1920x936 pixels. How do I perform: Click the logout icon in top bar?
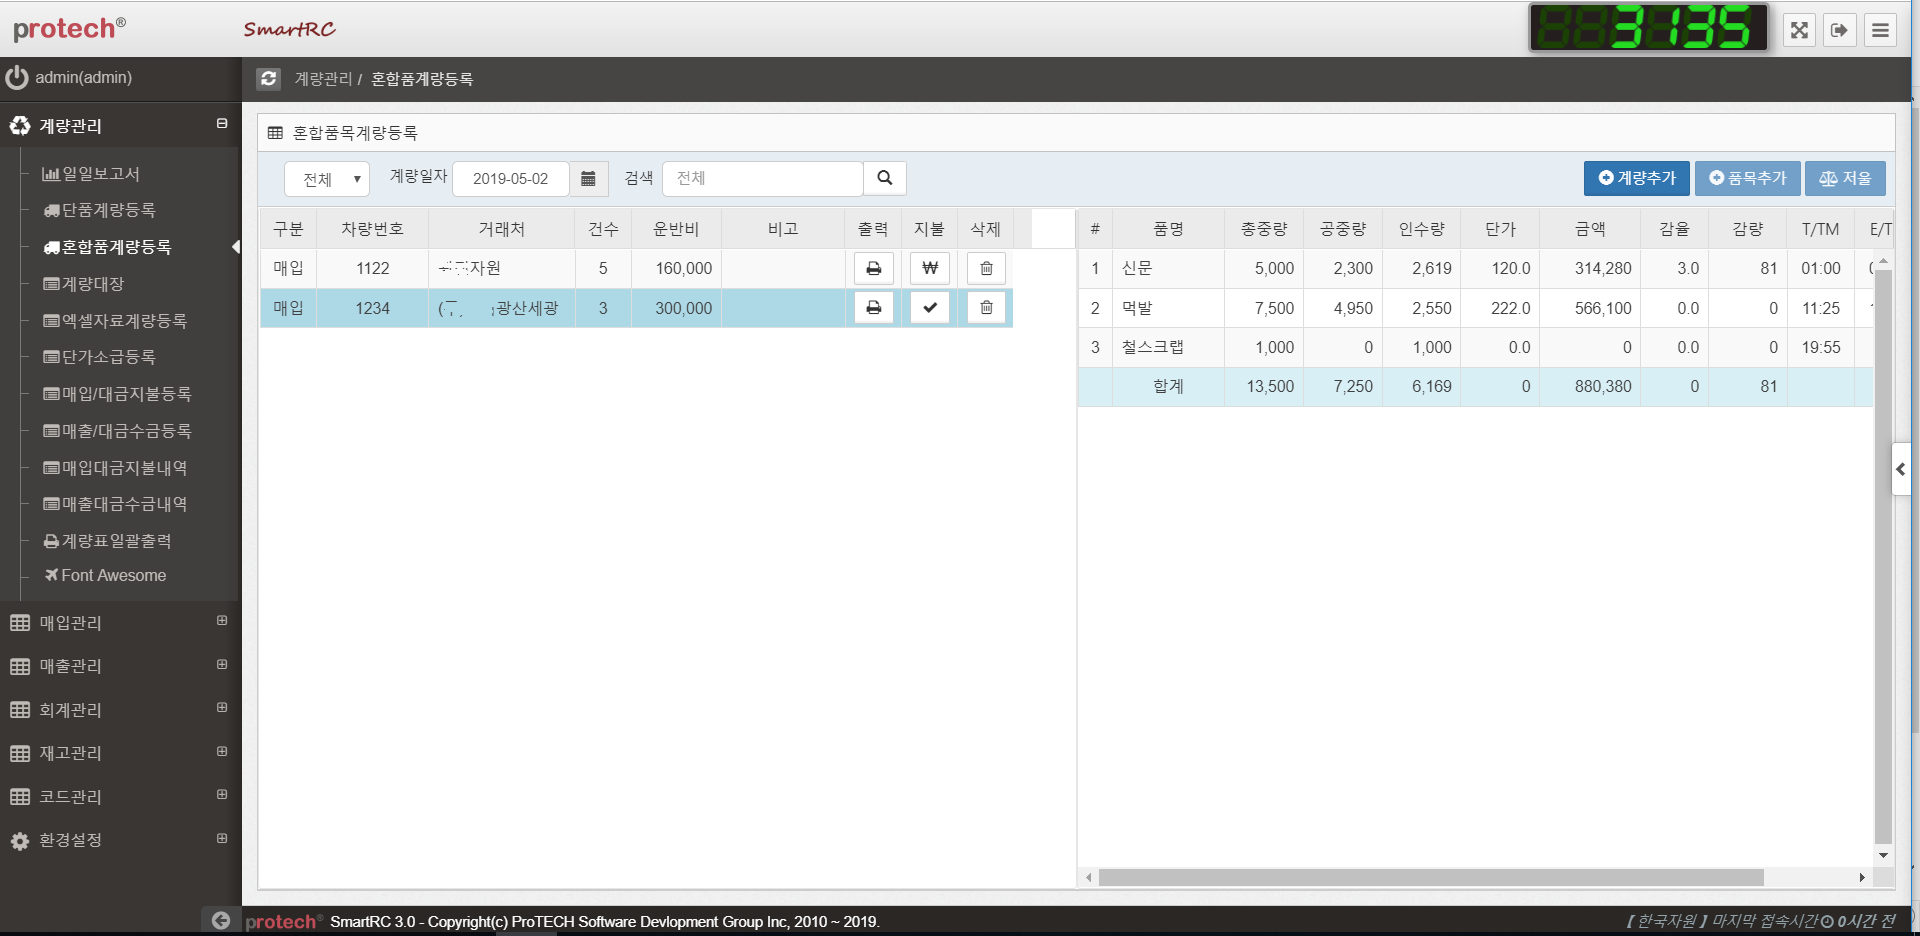click(x=1839, y=30)
